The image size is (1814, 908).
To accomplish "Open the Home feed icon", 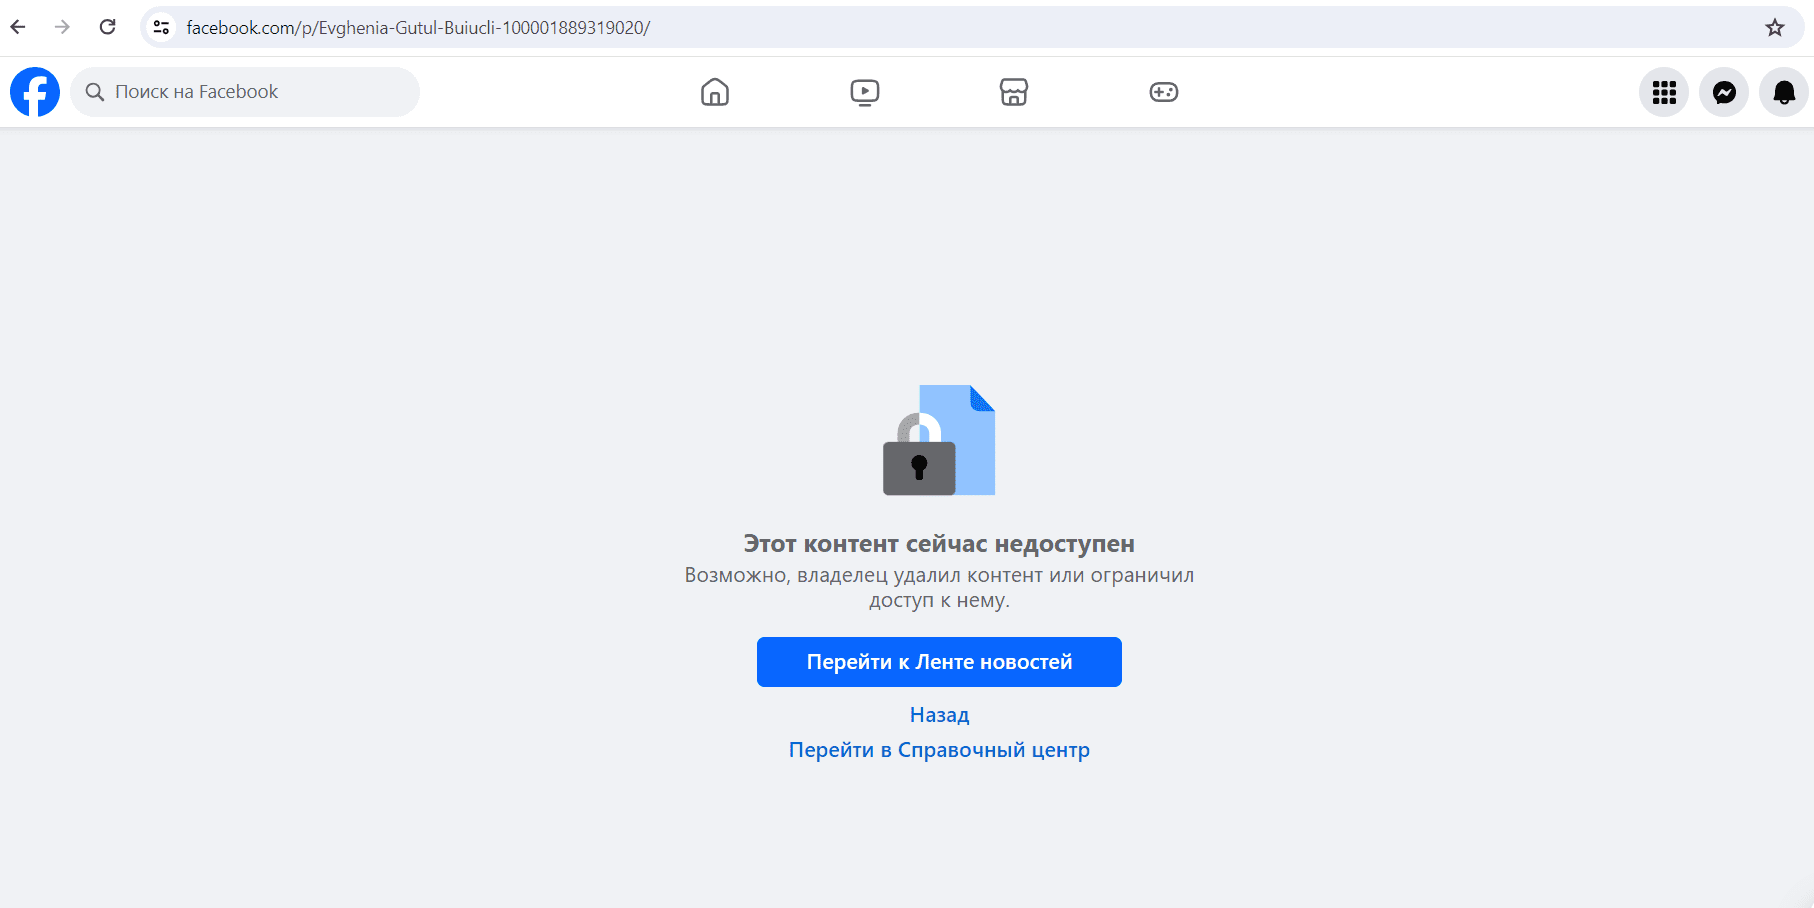I will point(714,92).
